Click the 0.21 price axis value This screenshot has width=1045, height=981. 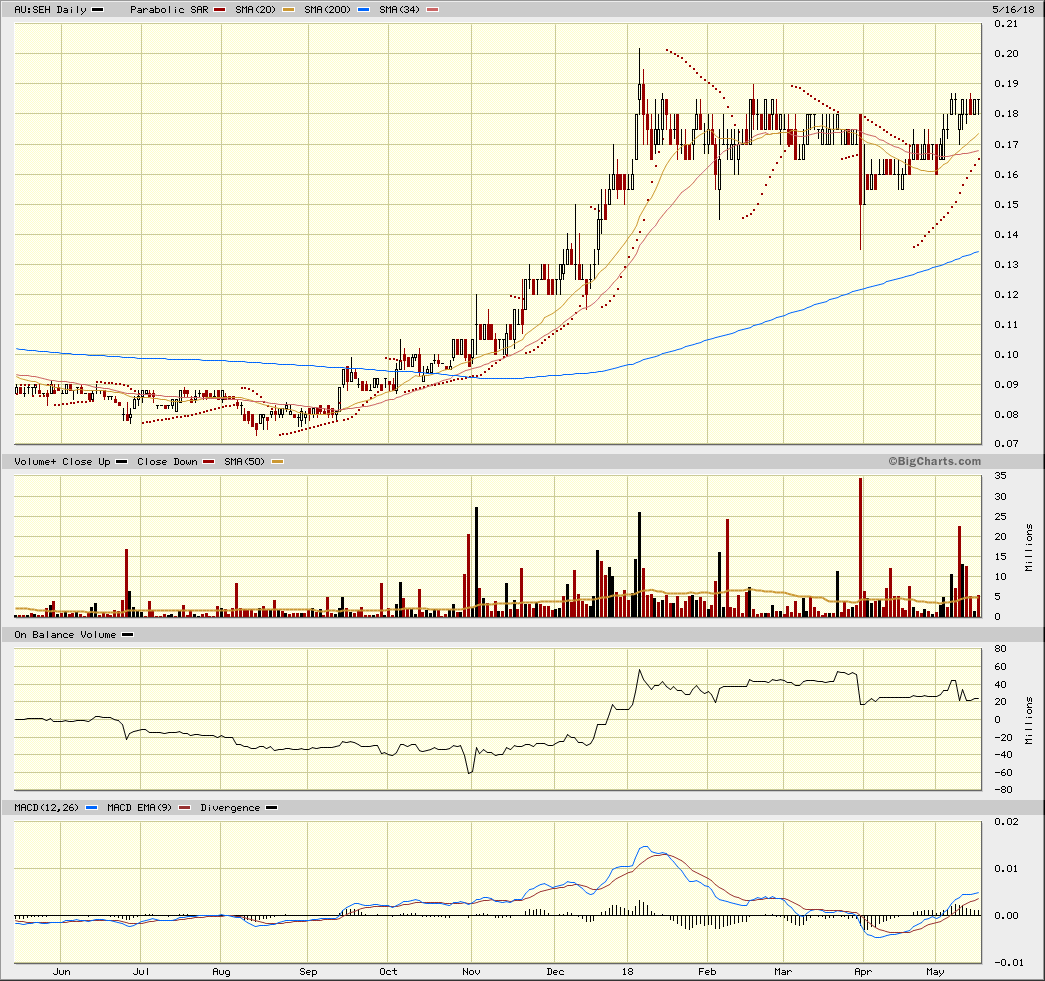click(1006, 24)
